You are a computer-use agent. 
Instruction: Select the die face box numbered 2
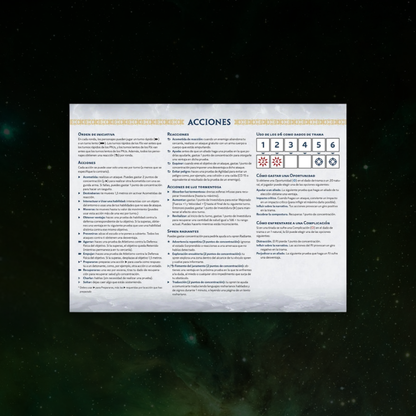point(277,145)
